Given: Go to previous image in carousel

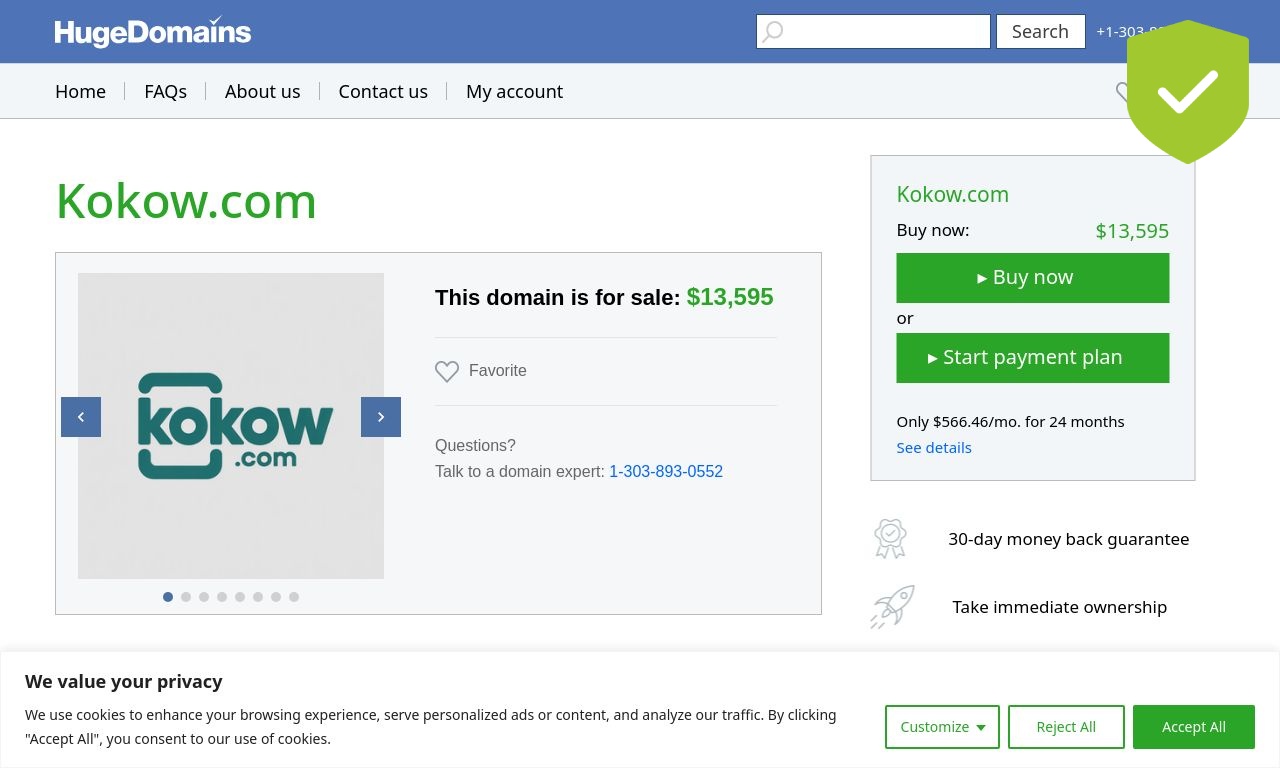Looking at the screenshot, I should (81, 417).
